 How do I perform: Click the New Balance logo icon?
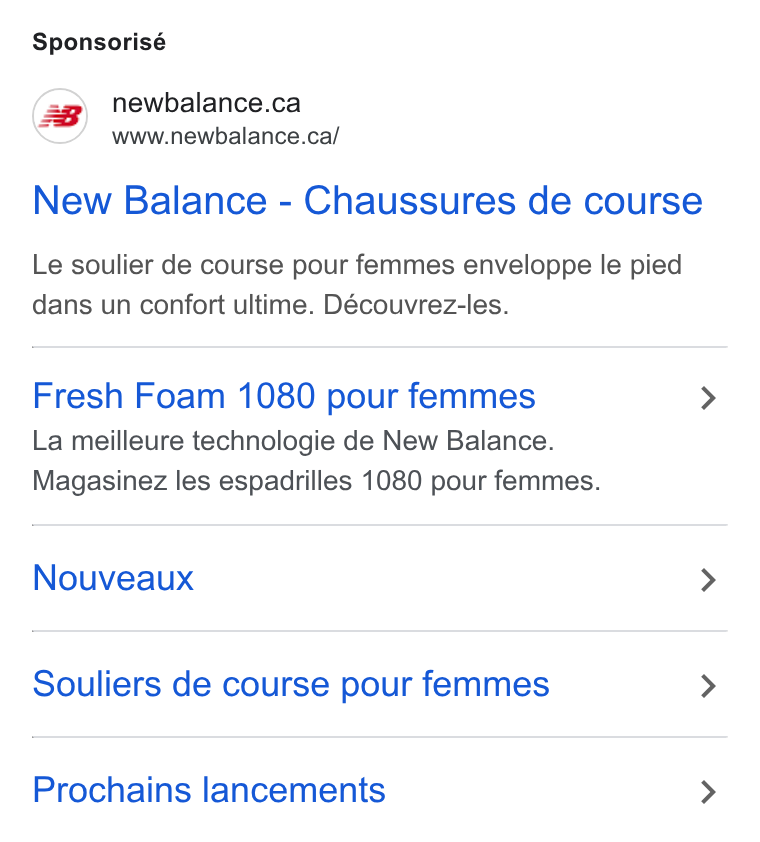[60, 116]
